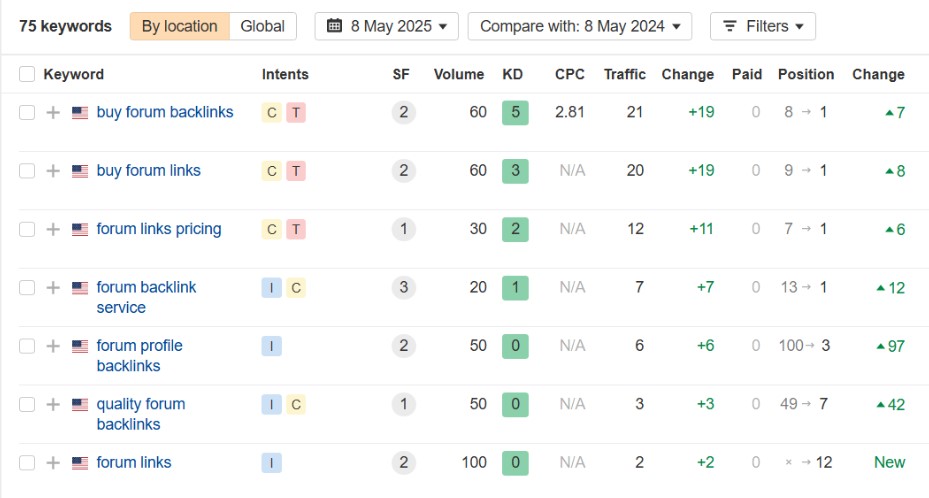The width and height of the screenshot is (929, 498).
Task: Click the I intent badge on forum profile backlinks
Action: 271,346
